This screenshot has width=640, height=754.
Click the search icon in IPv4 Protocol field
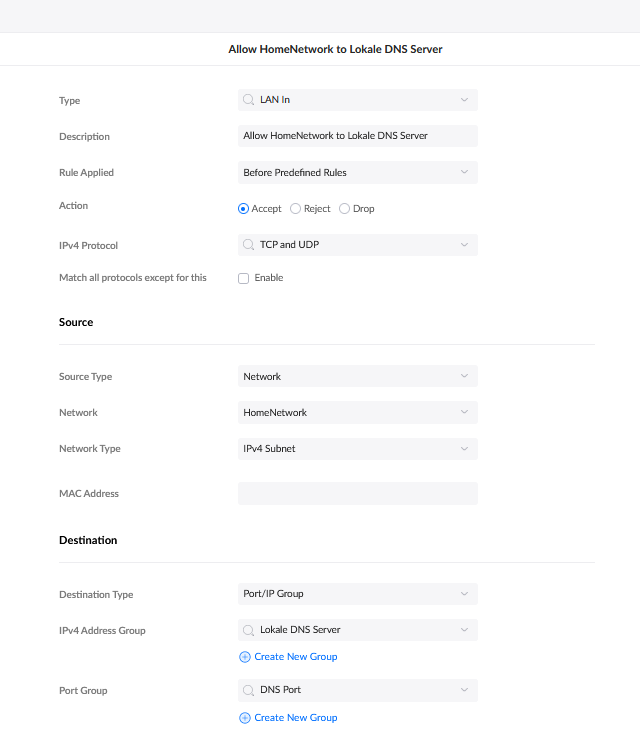(247, 245)
